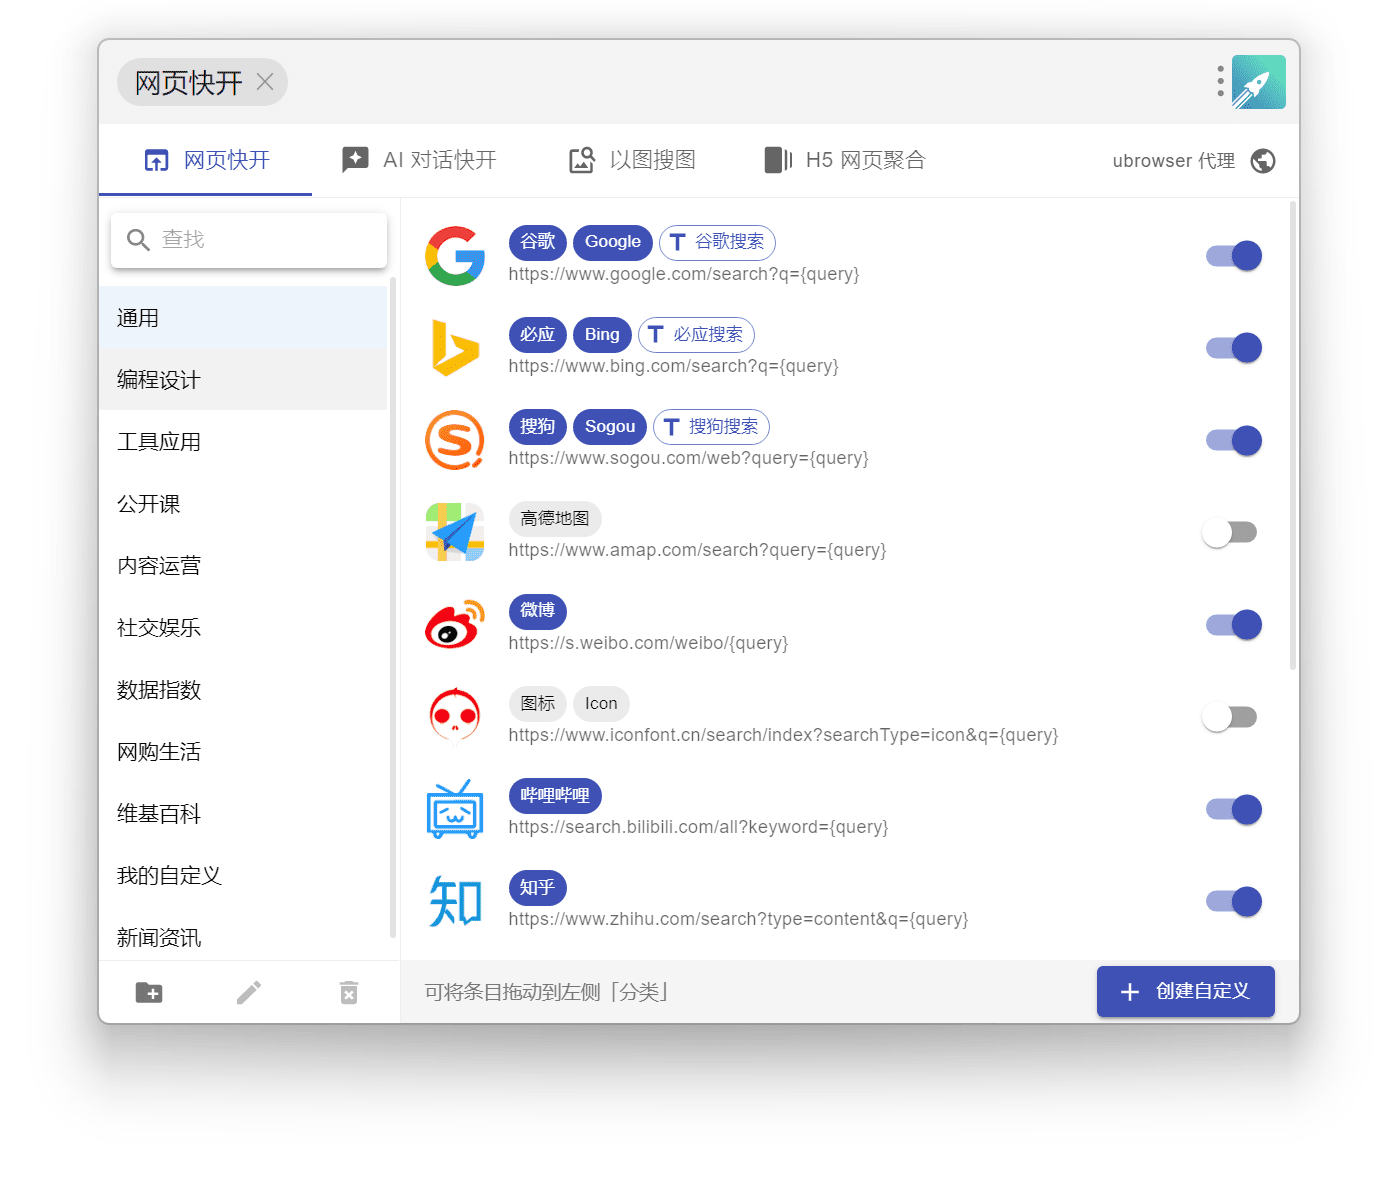Select the 维基百科 category
This screenshot has width=1400, height=1200.
pos(243,814)
